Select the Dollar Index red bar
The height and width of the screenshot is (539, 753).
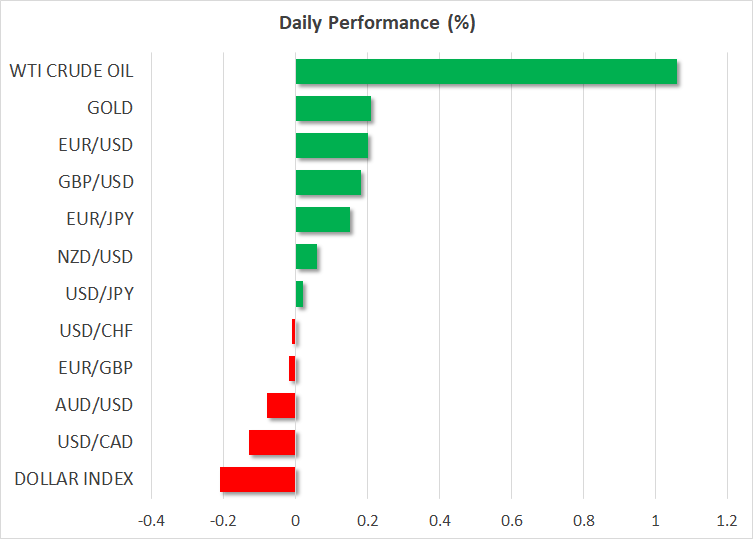(x=257, y=479)
